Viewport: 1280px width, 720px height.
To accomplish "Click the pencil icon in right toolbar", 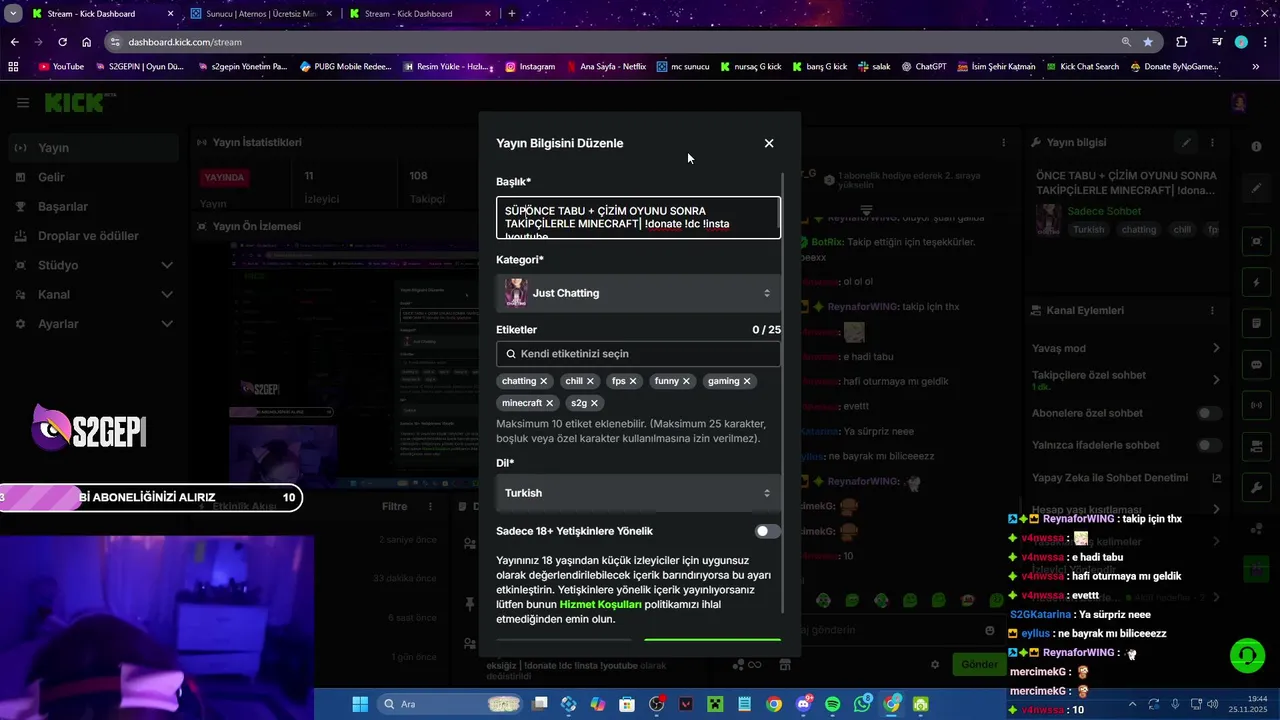I will coord(1256,188).
